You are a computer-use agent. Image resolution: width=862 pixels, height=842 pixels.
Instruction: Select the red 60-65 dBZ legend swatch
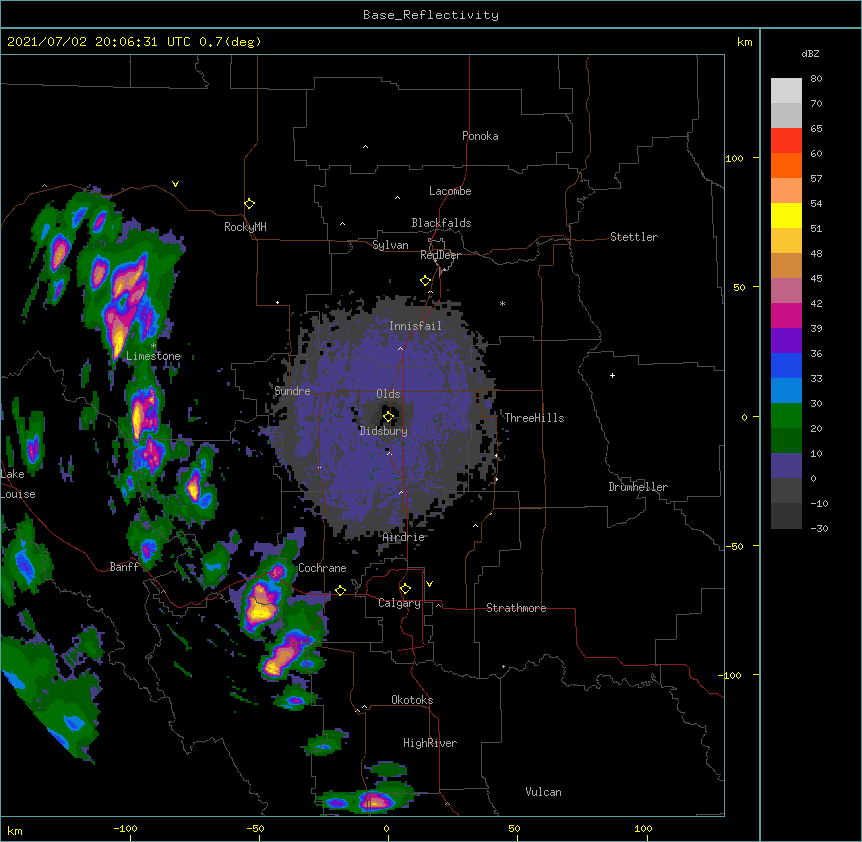(786, 141)
